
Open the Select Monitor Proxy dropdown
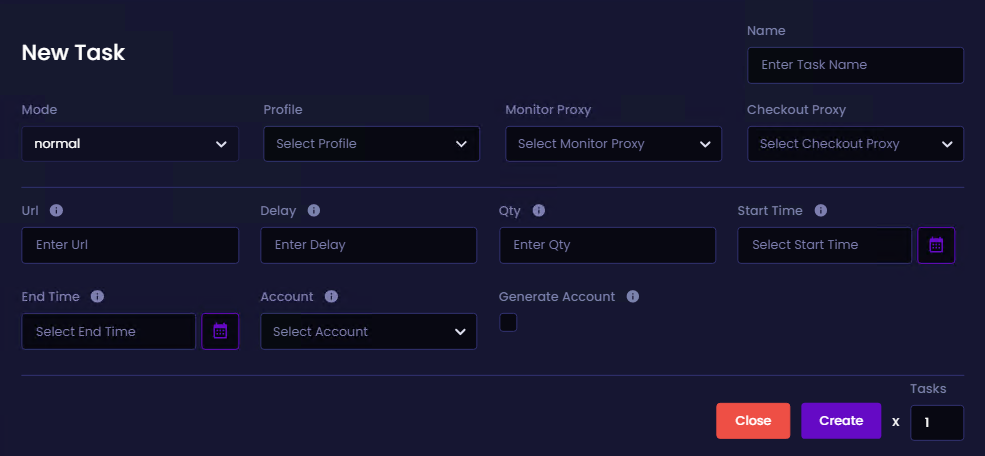tap(613, 144)
